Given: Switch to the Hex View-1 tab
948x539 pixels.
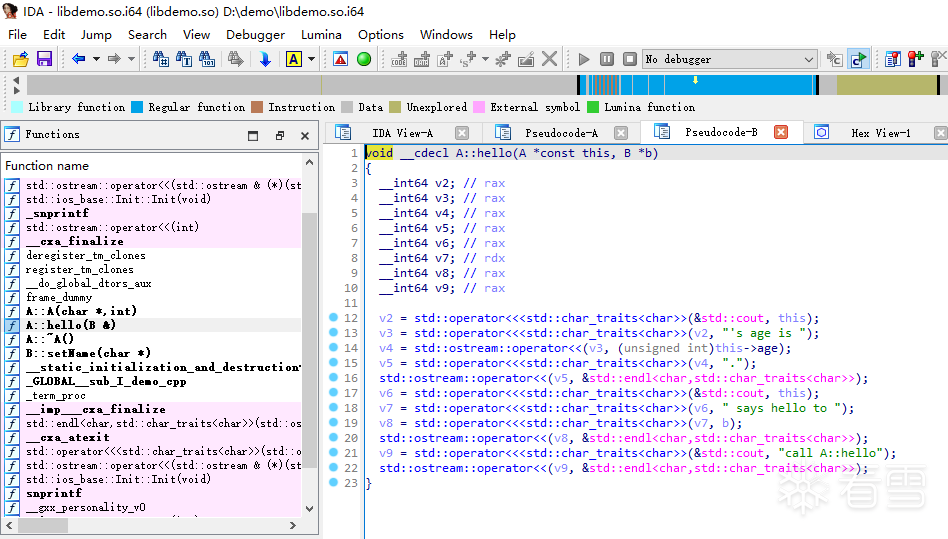Looking at the screenshot, I should (x=880, y=133).
